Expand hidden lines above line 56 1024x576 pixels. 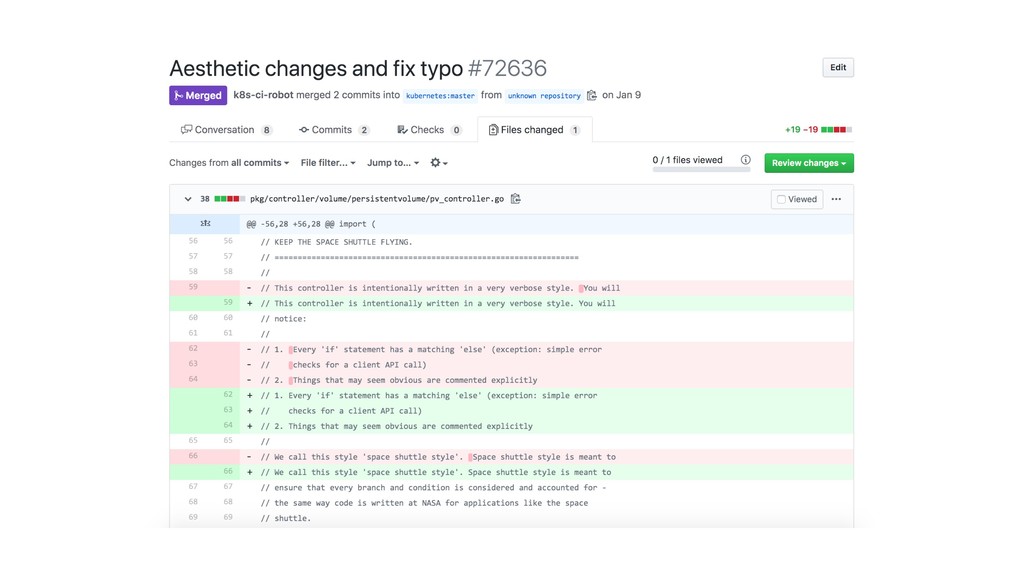pos(205,224)
